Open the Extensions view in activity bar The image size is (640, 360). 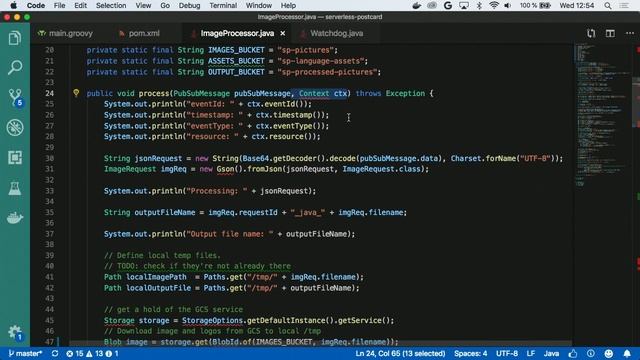click(x=15, y=158)
